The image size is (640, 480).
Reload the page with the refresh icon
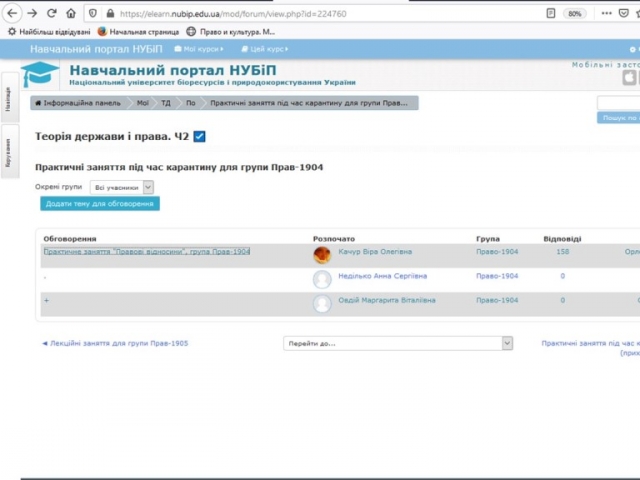[x=51, y=13]
